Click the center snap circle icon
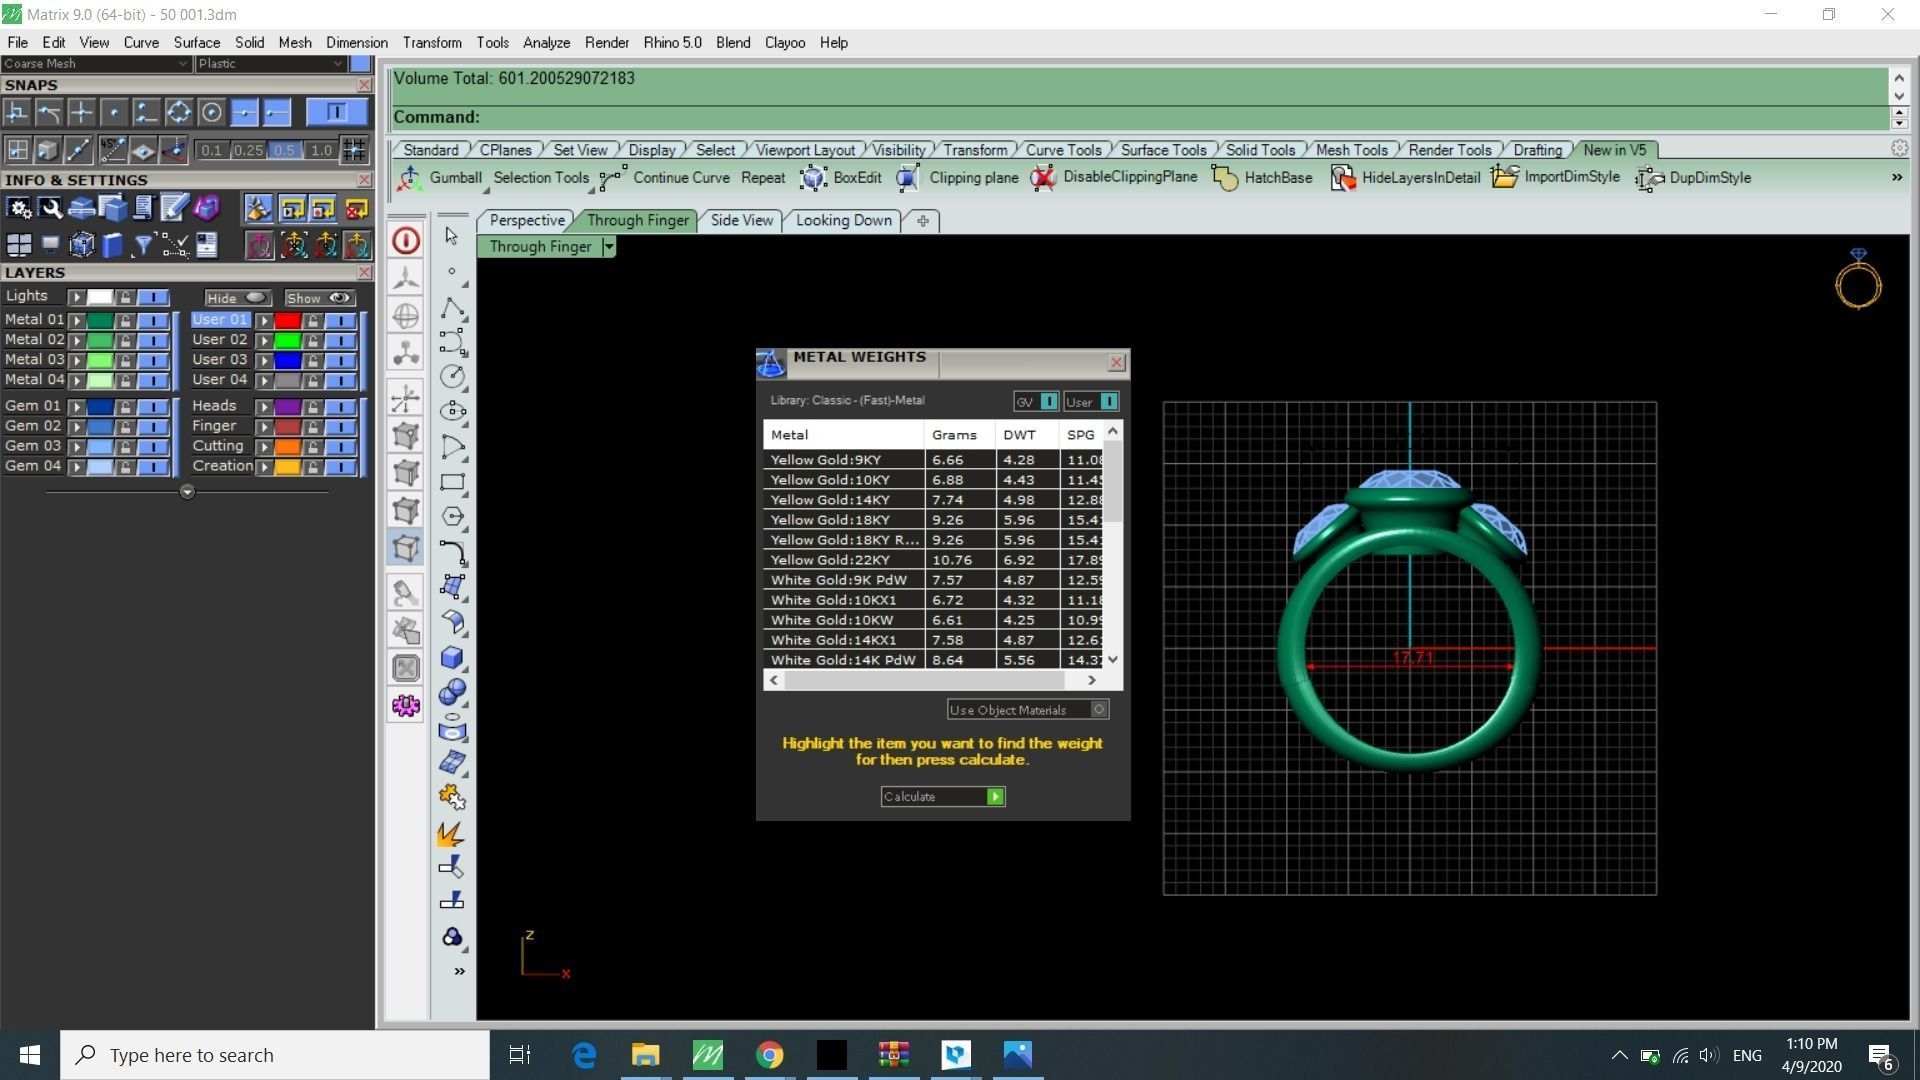The width and height of the screenshot is (1920, 1080). [211, 113]
